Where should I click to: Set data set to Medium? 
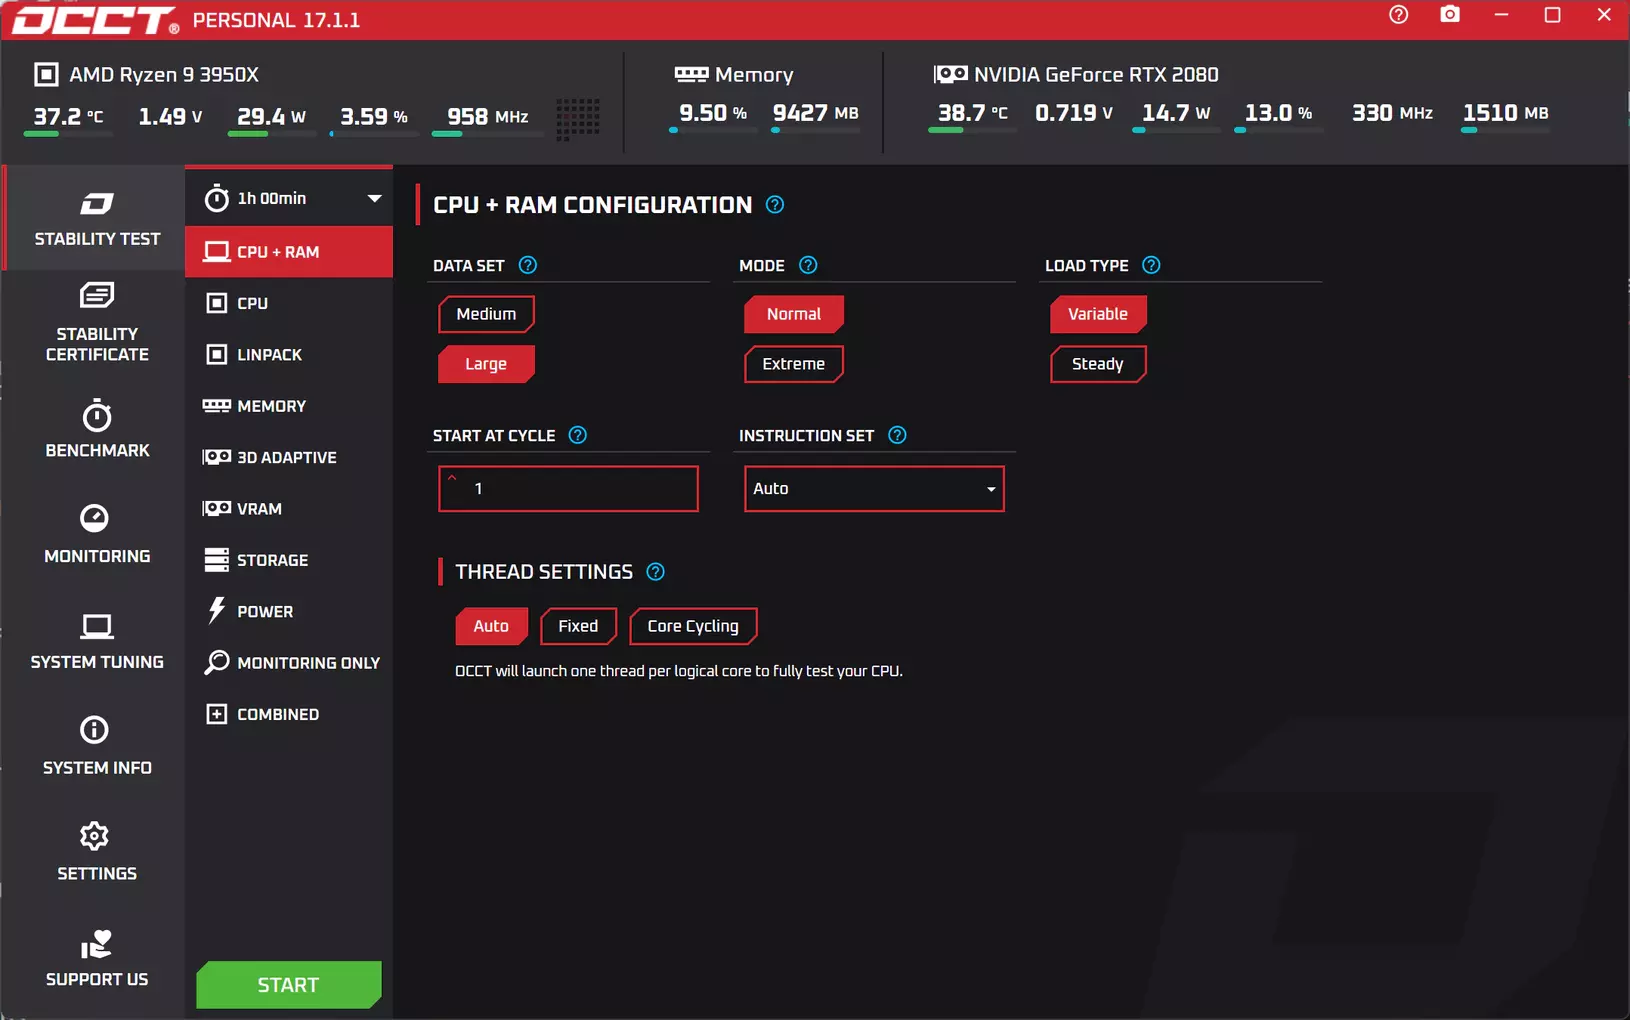(486, 314)
